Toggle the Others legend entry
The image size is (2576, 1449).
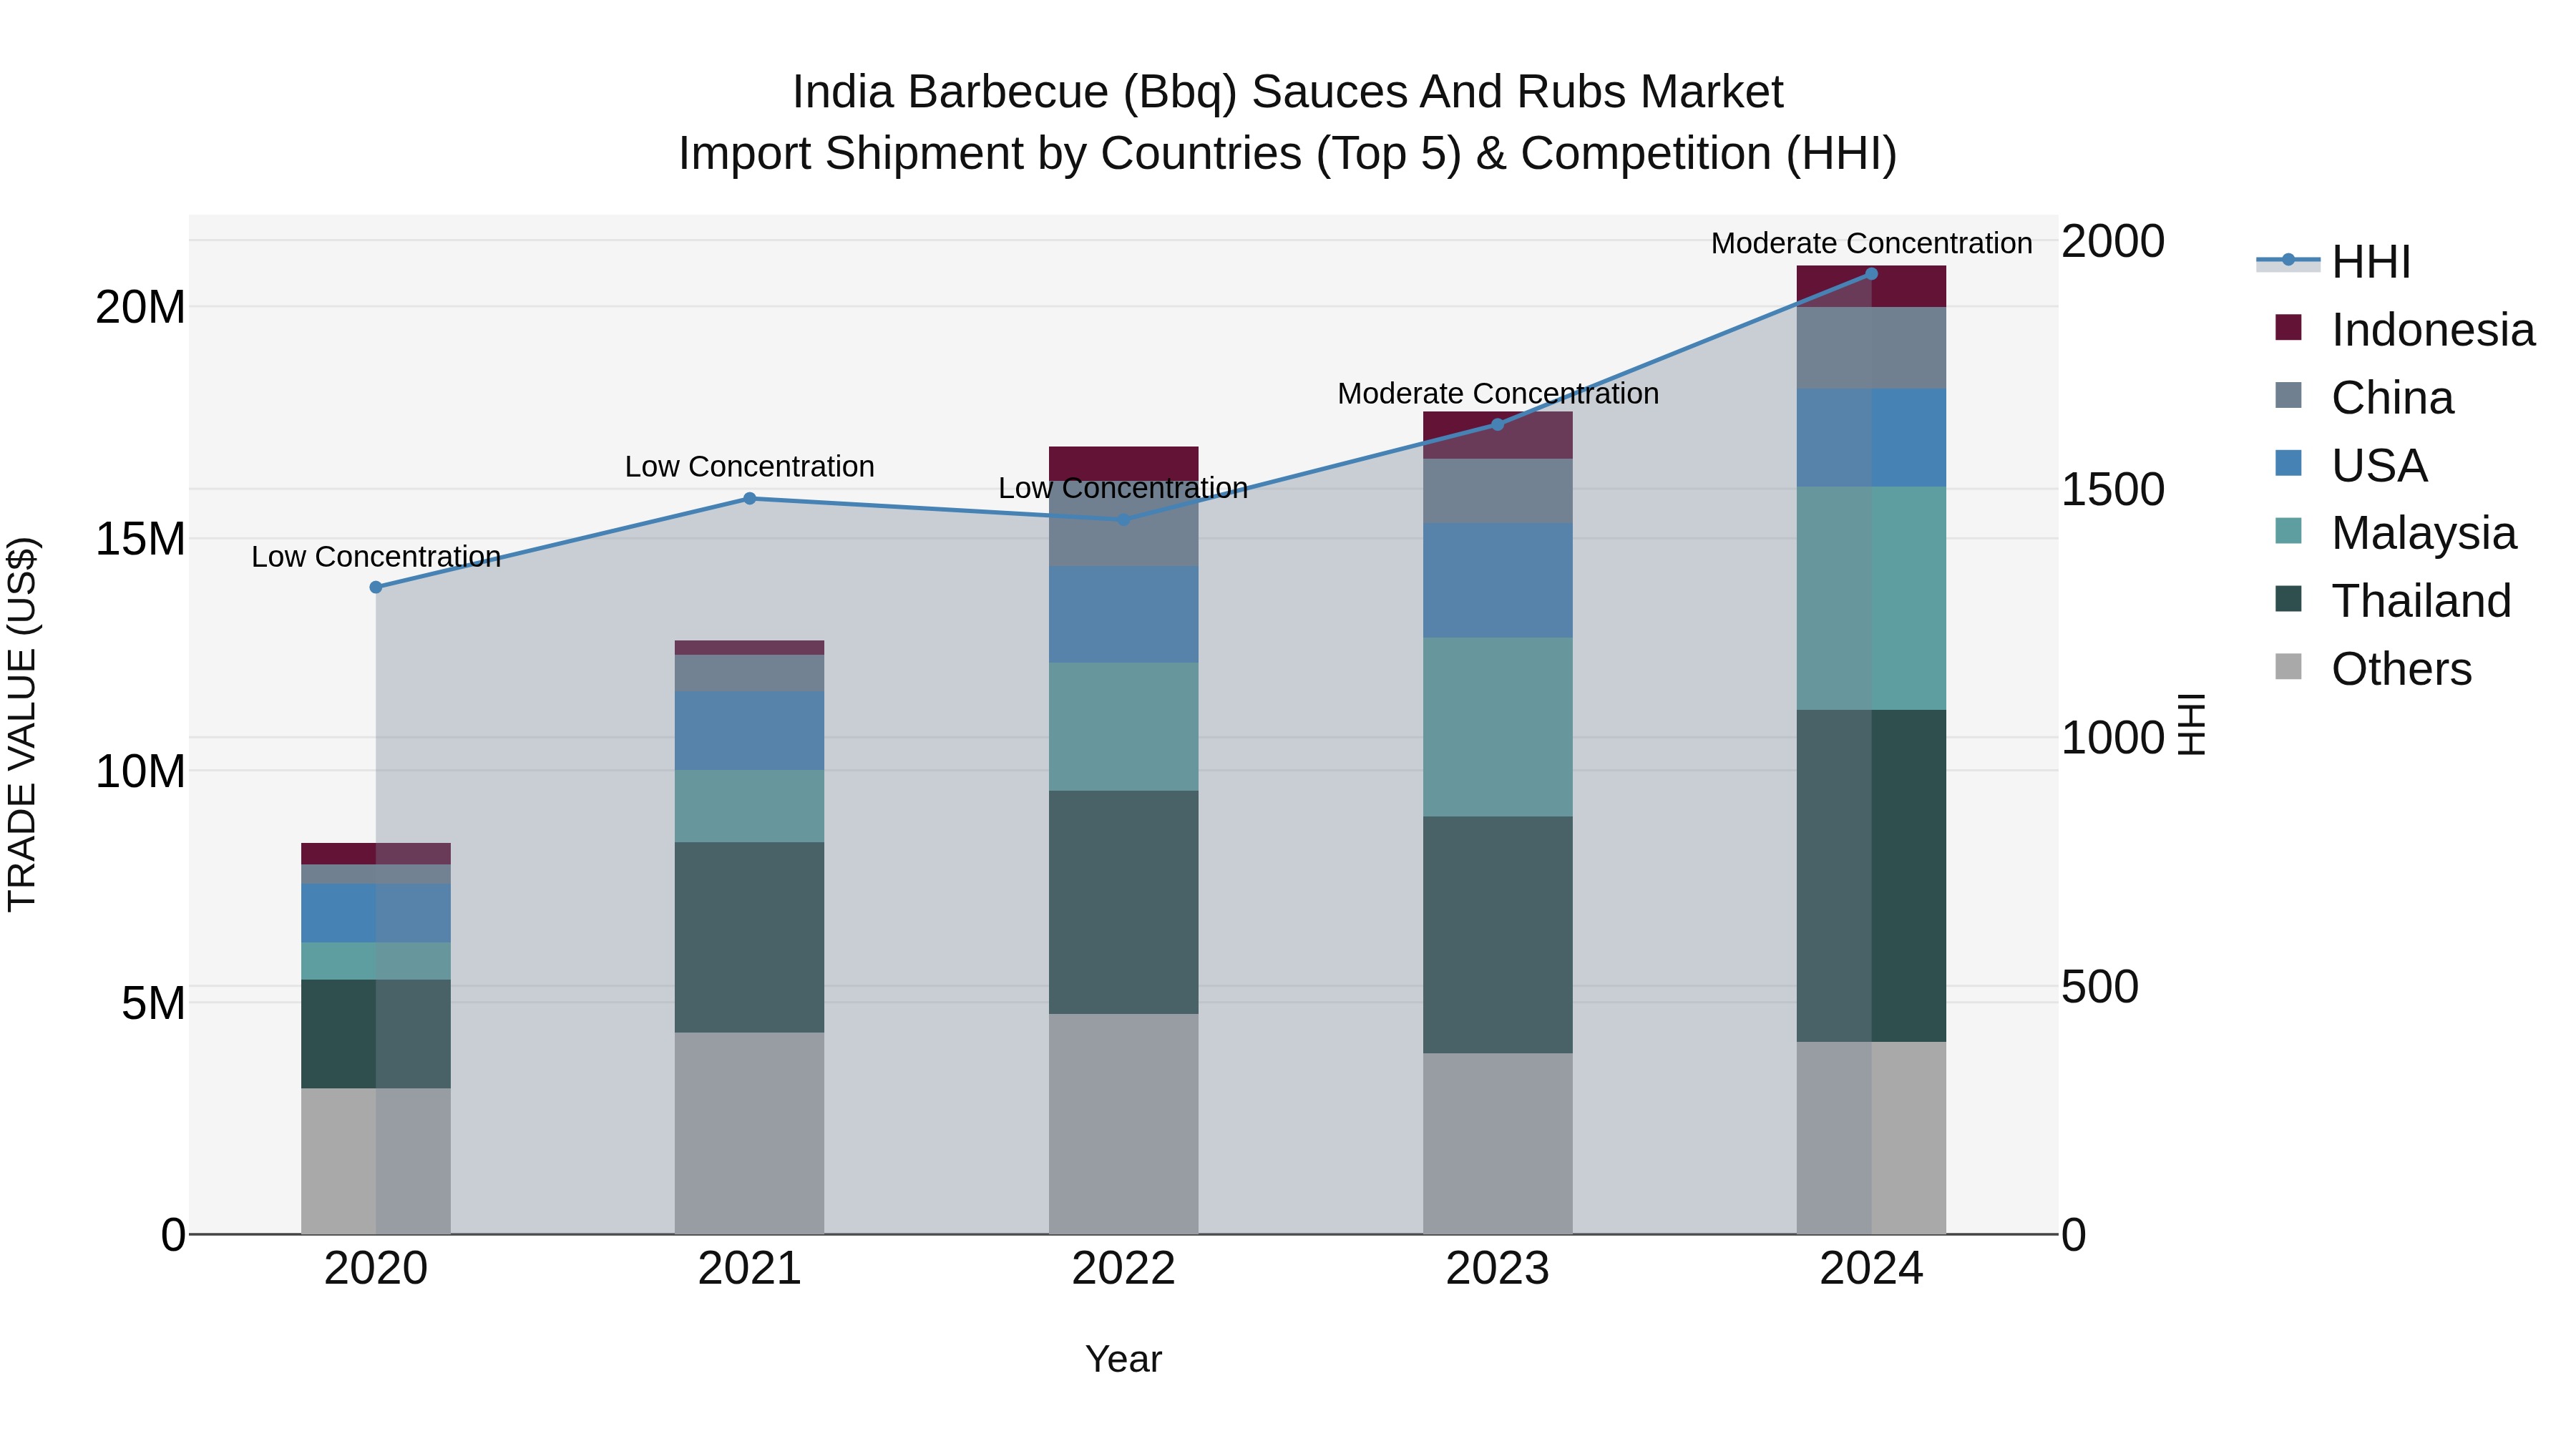(x=2373, y=668)
